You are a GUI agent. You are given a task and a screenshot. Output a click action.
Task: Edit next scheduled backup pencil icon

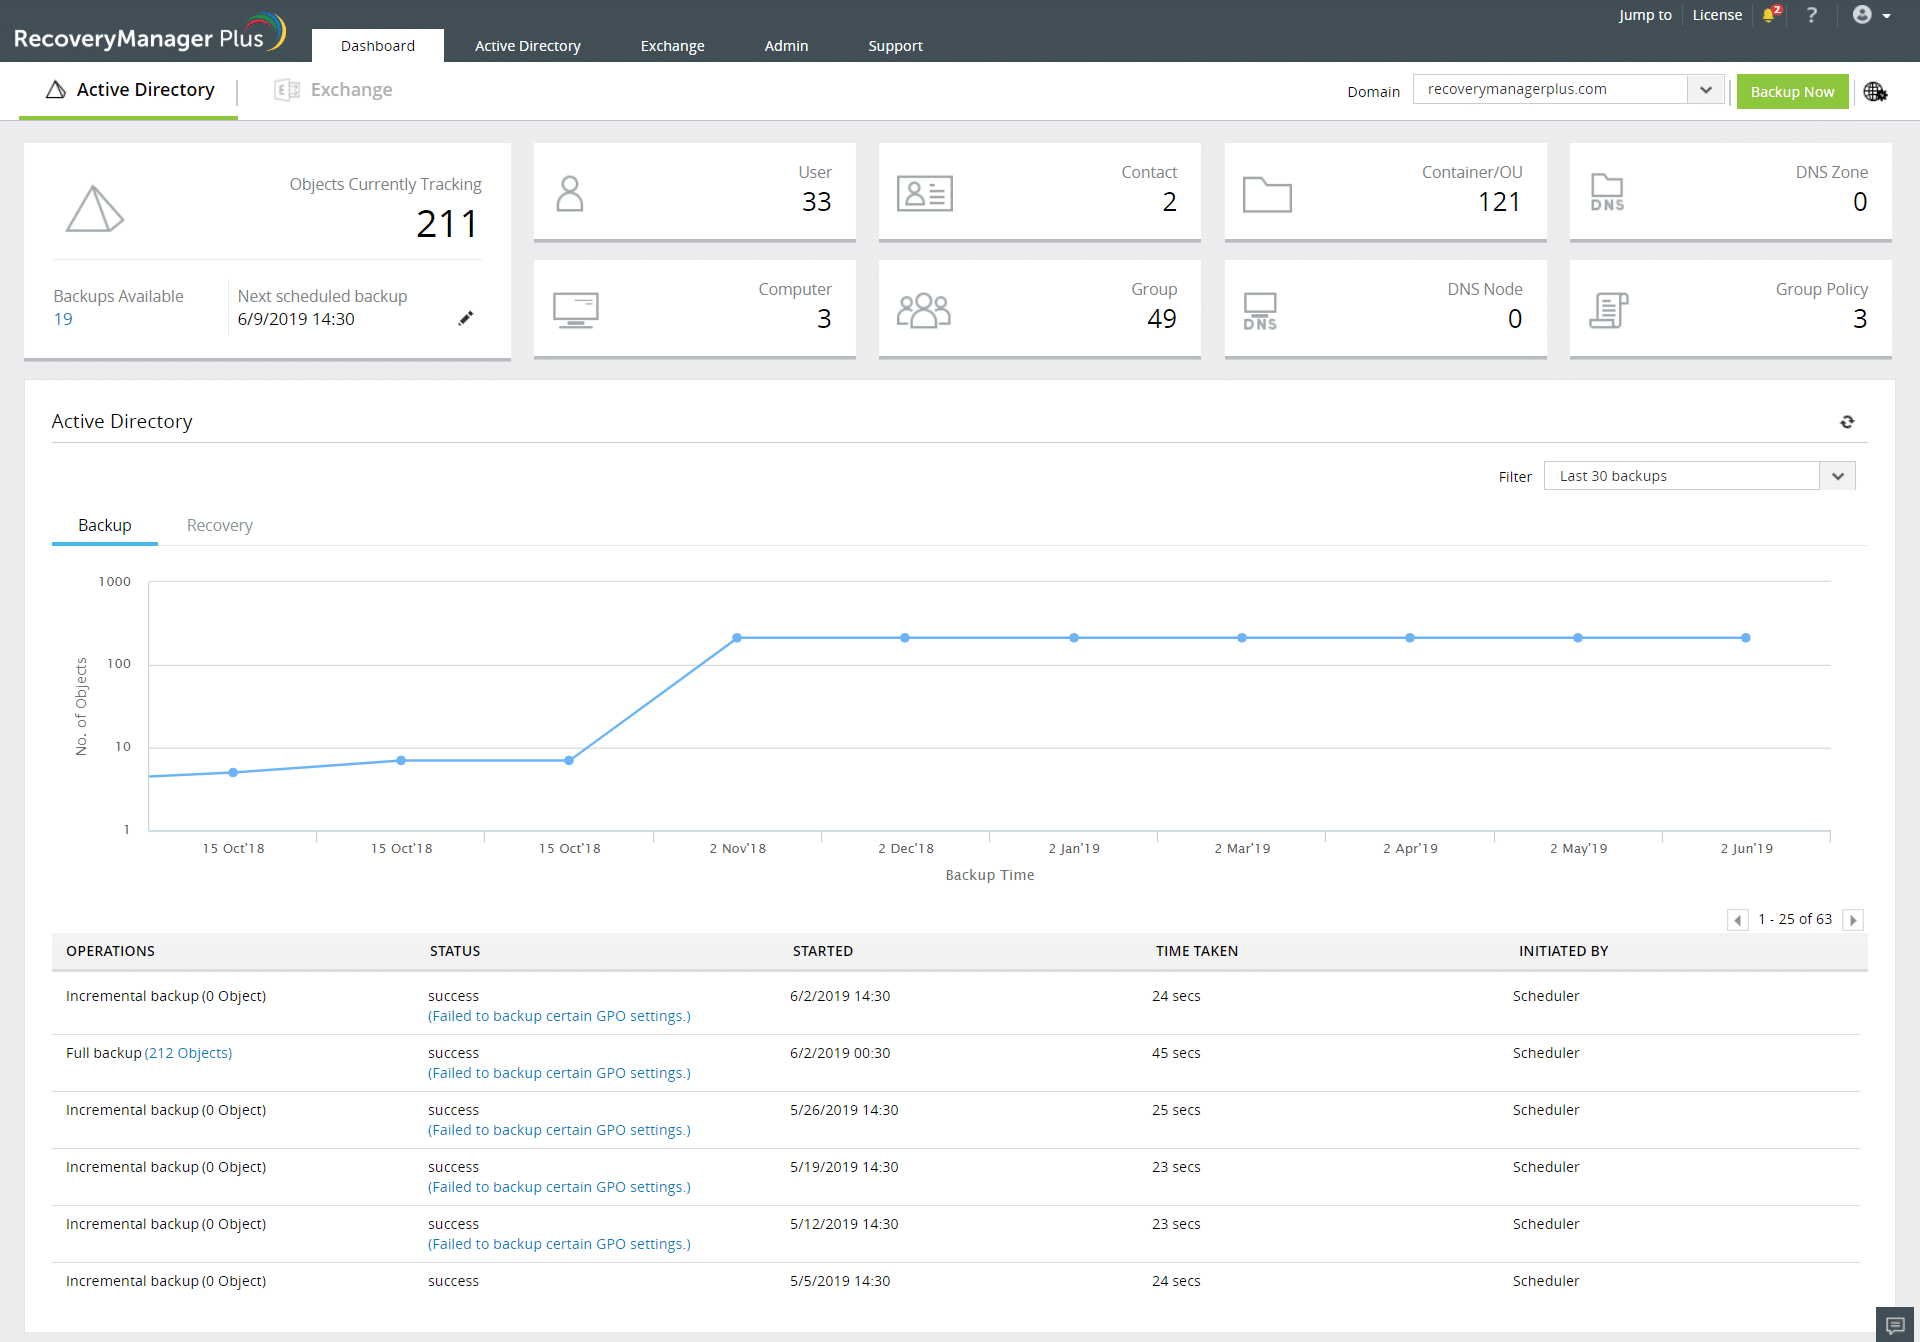tap(466, 318)
